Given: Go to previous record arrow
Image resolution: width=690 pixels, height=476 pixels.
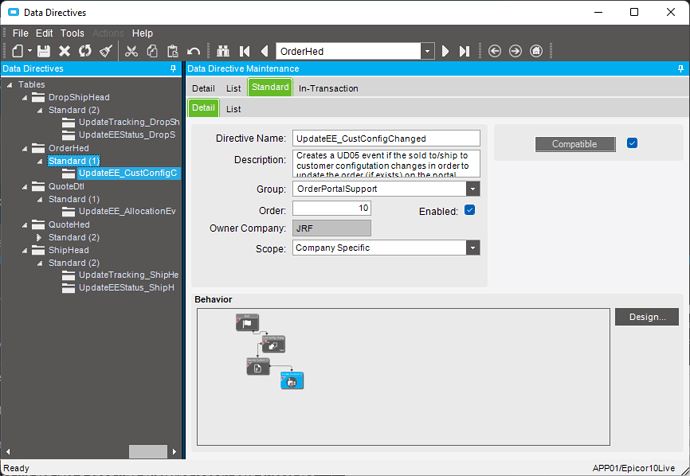Looking at the screenshot, I should click(x=264, y=51).
